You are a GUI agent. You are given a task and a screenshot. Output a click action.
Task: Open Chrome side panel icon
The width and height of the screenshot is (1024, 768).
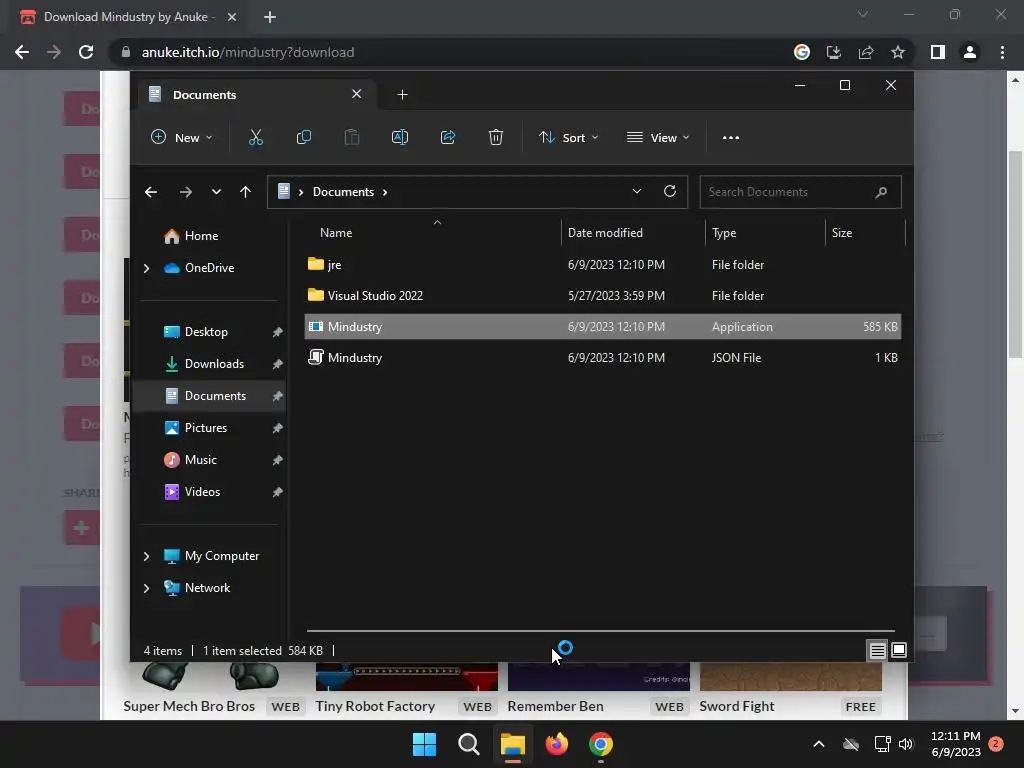pos(937,52)
